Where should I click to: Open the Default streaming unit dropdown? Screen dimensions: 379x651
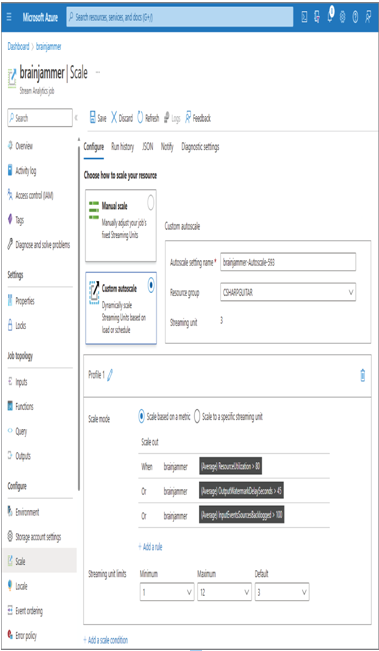282,592
